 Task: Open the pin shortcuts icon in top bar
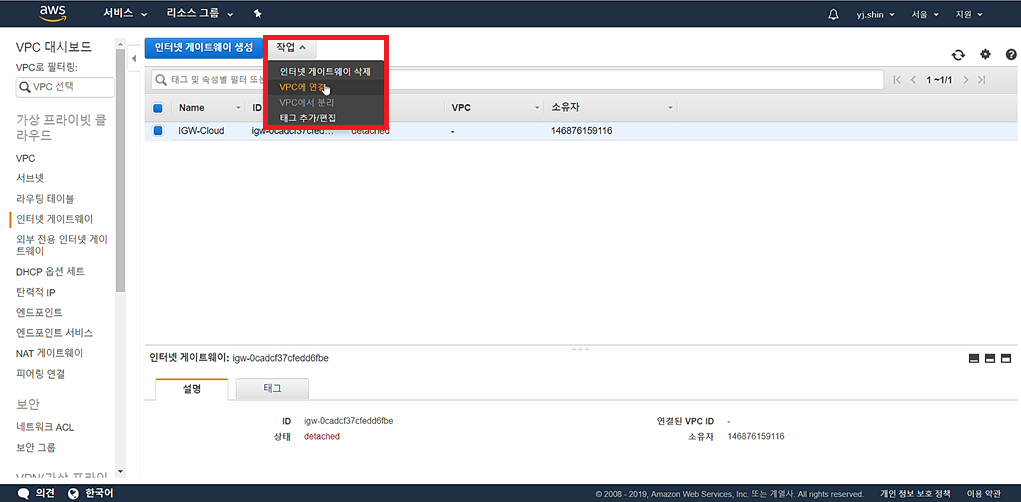coord(257,14)
